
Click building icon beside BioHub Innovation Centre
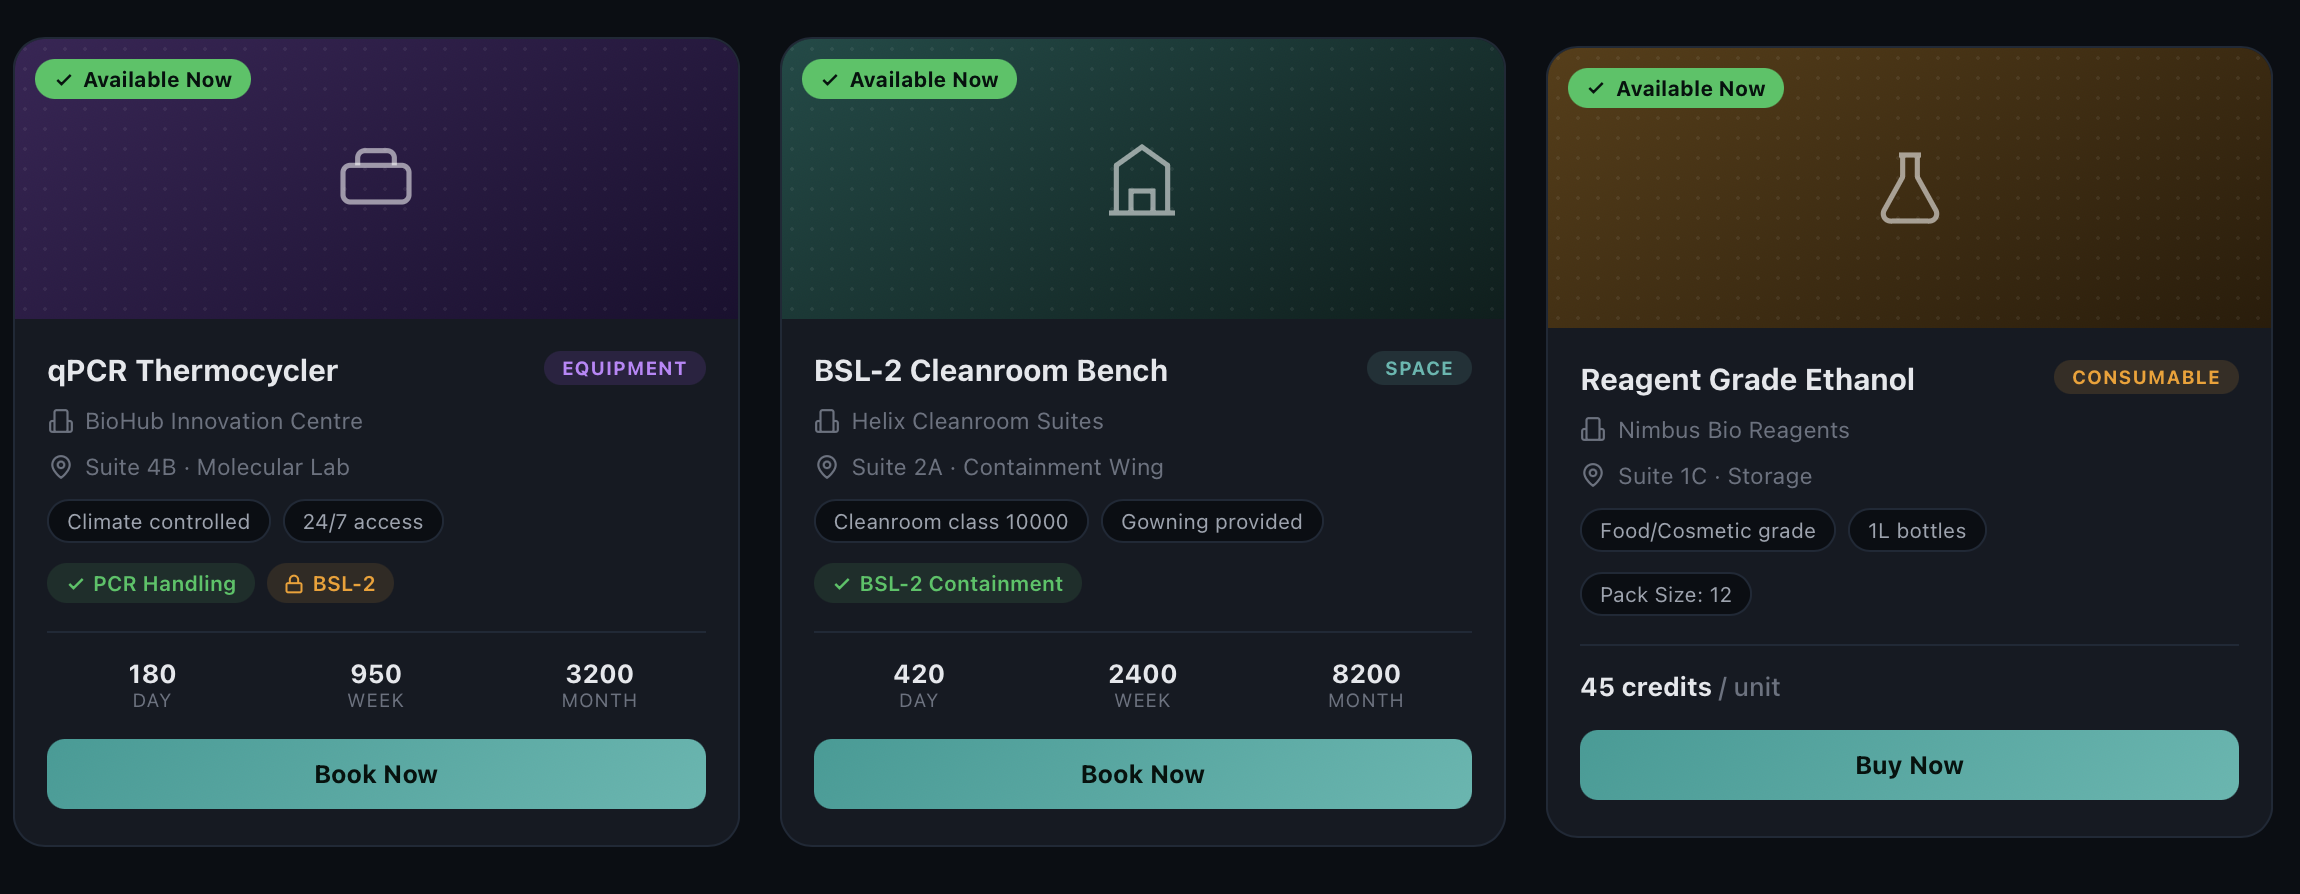[x=61, y=421]
